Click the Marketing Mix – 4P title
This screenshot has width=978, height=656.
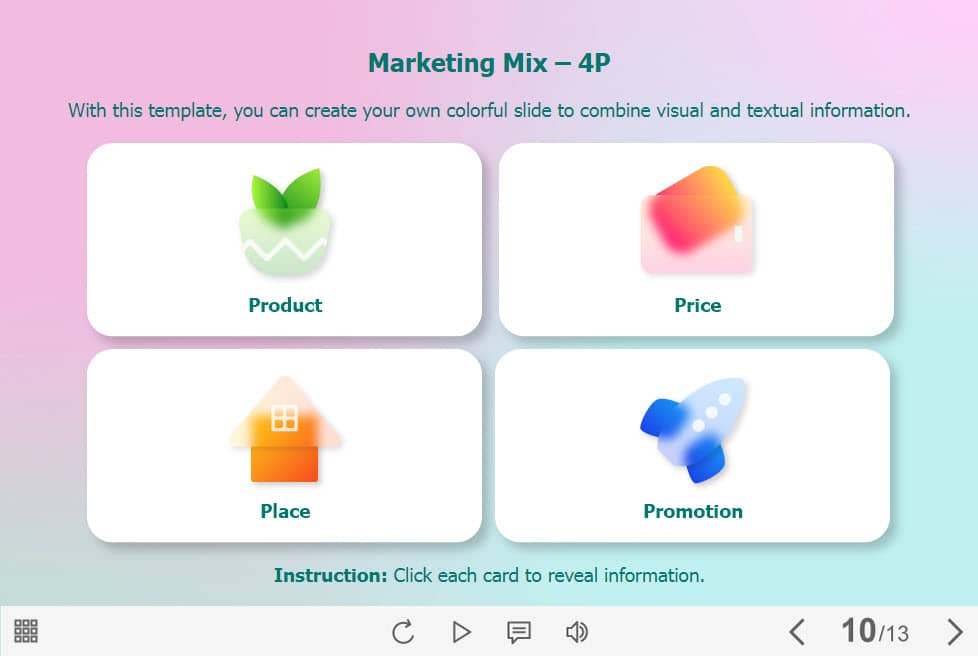point(489,64)
